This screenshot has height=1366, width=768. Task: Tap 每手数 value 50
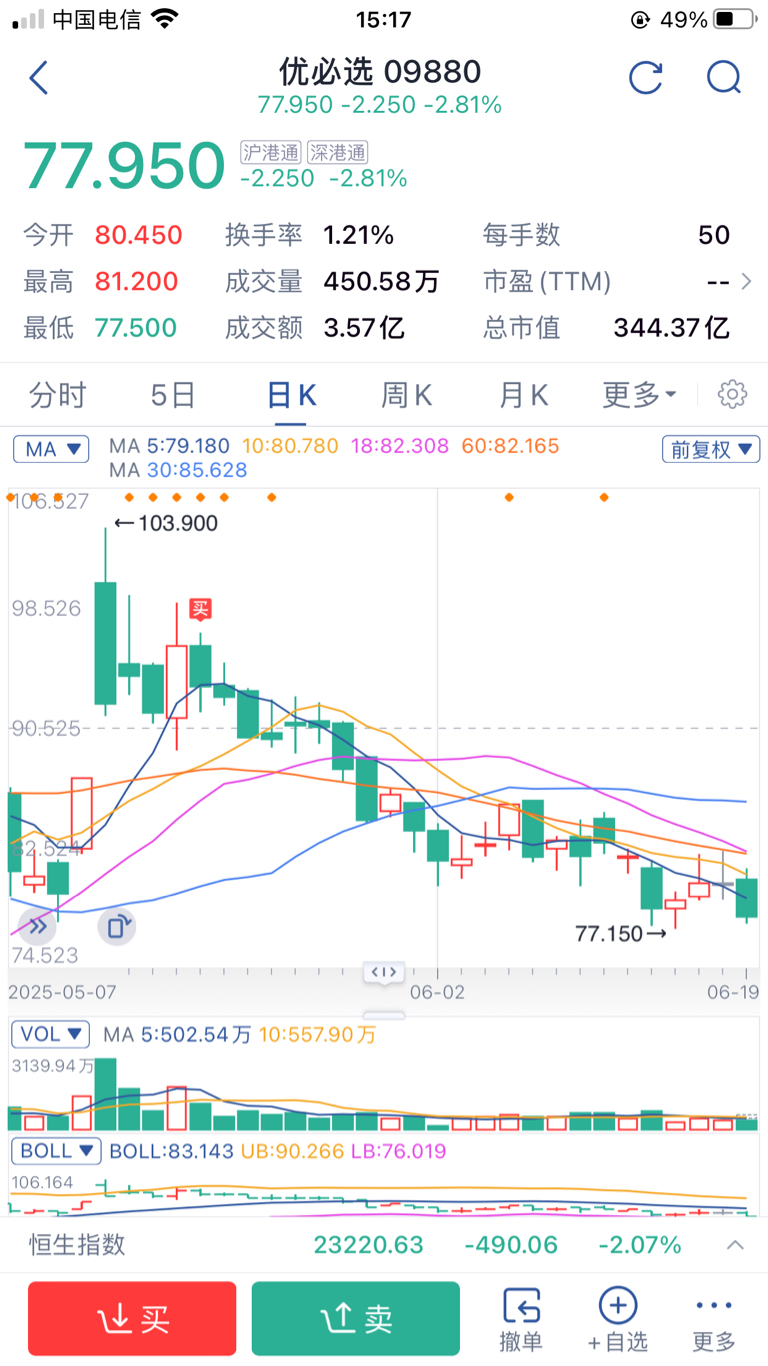pos(714,236)
